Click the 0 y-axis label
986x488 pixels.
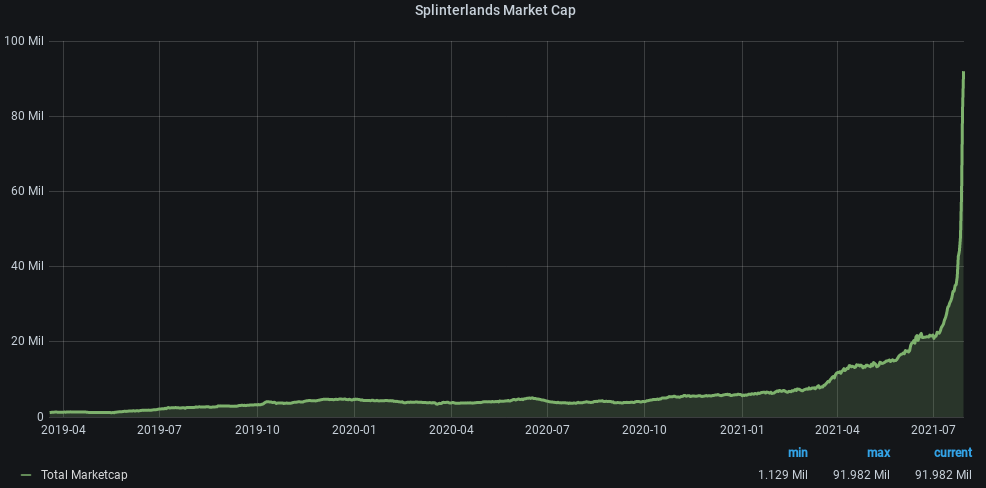(x=40, y=416)
